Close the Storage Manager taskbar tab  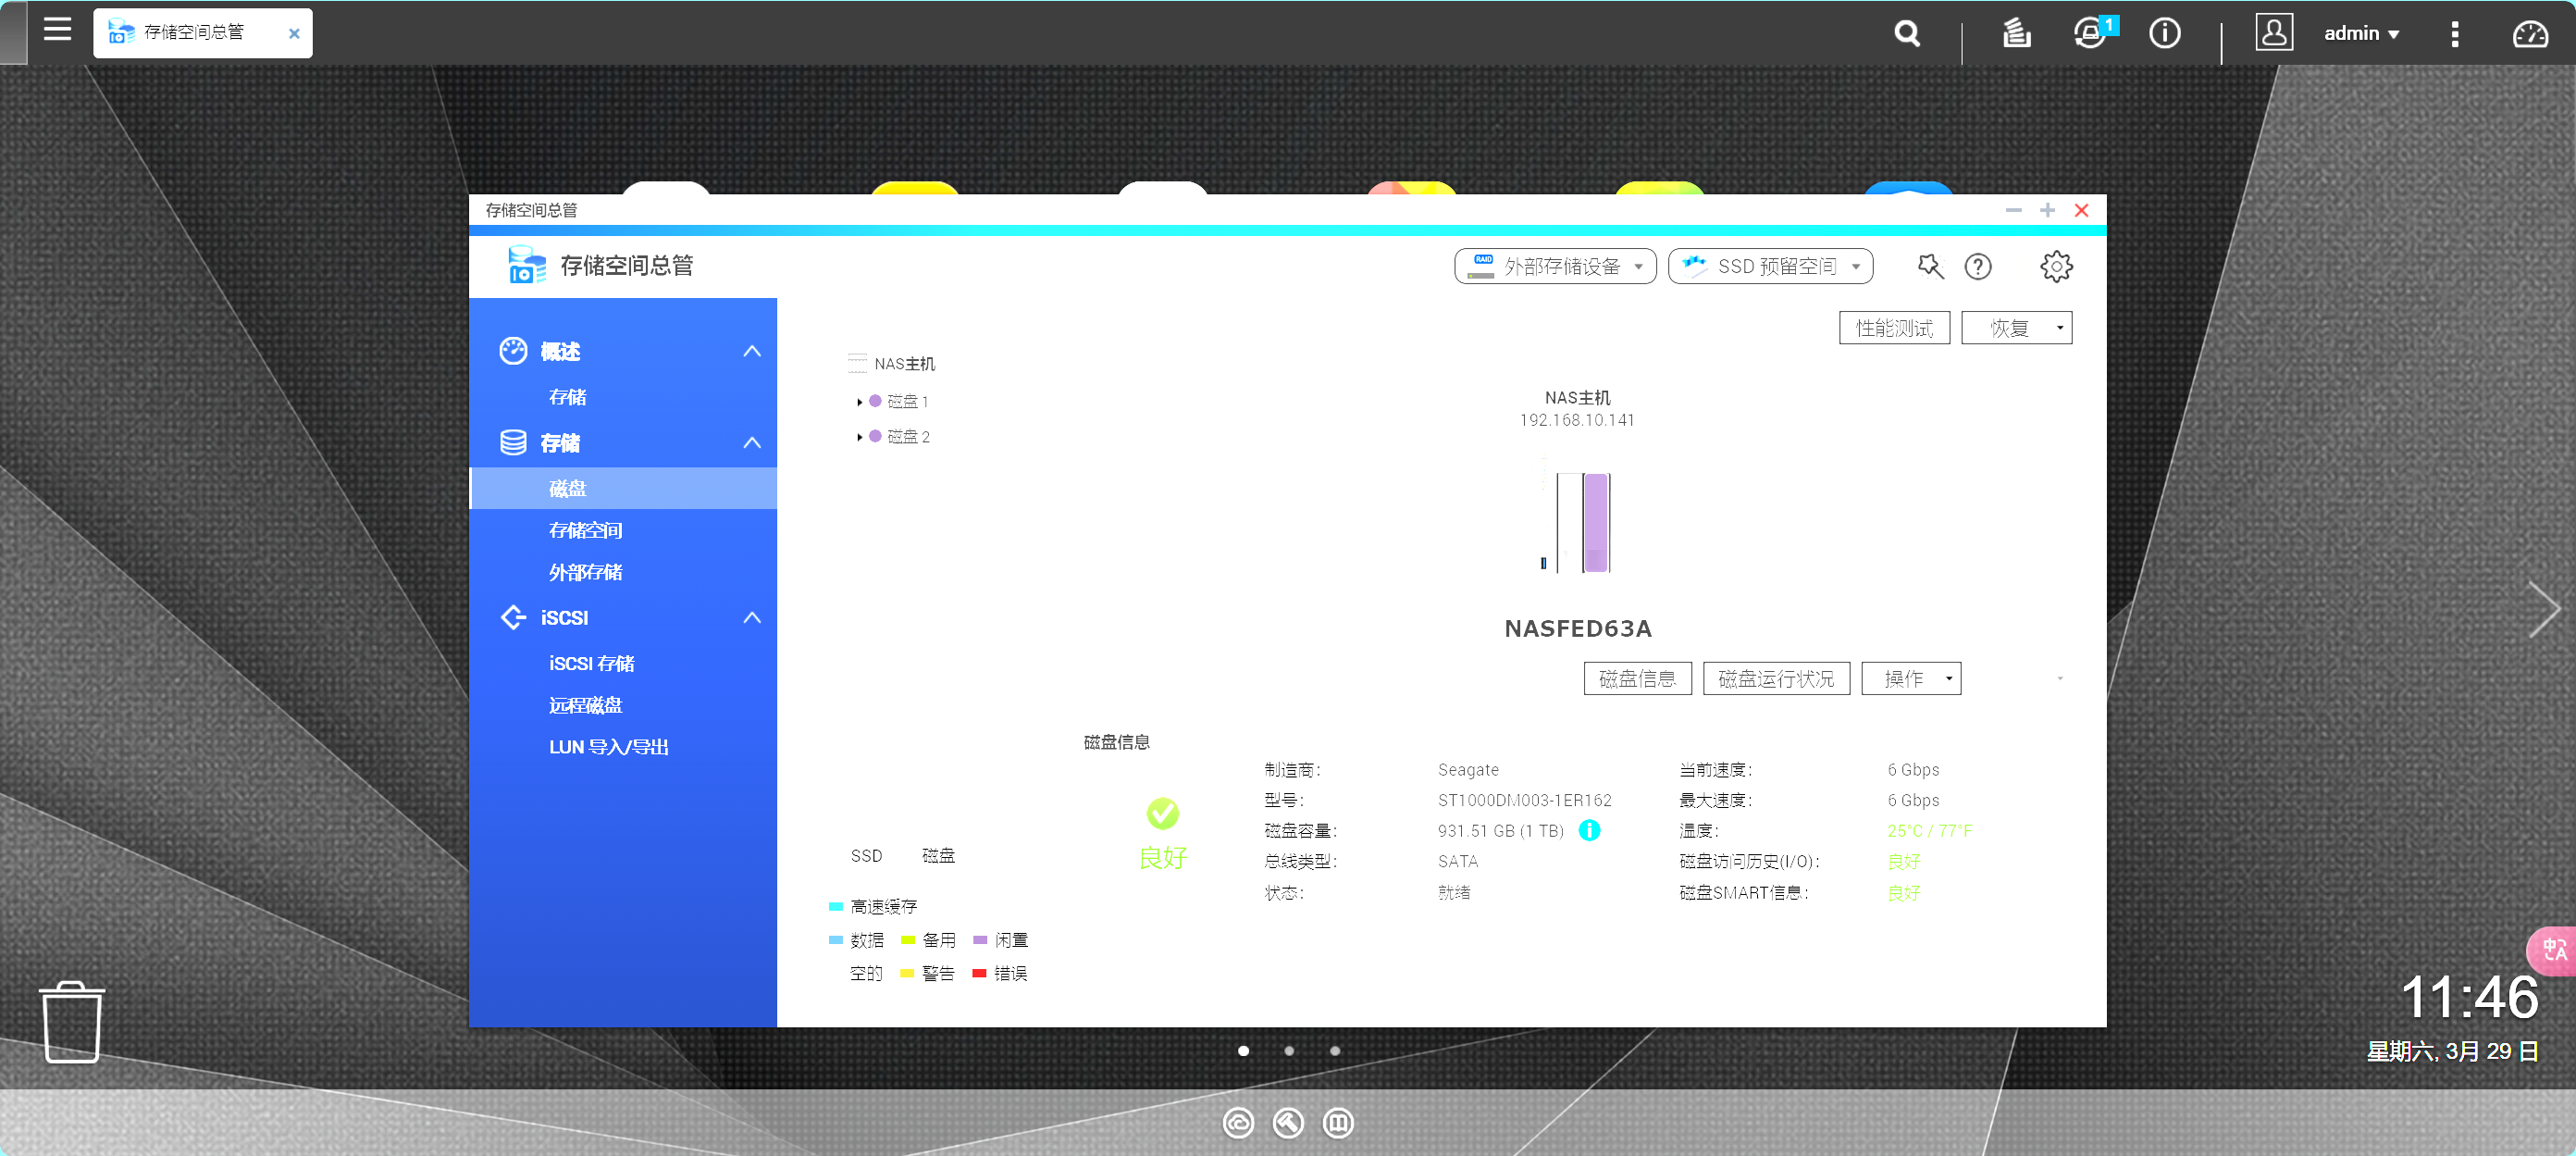(x=294, y=33)
